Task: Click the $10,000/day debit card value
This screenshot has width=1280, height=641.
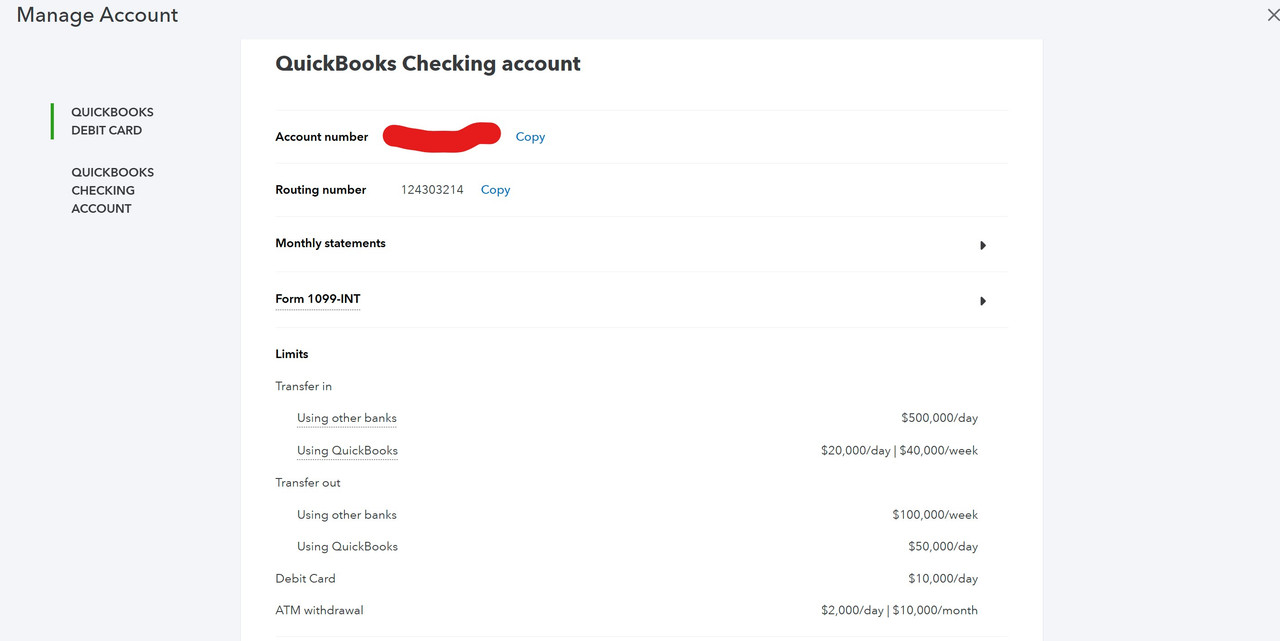Action: click(943, 579)
